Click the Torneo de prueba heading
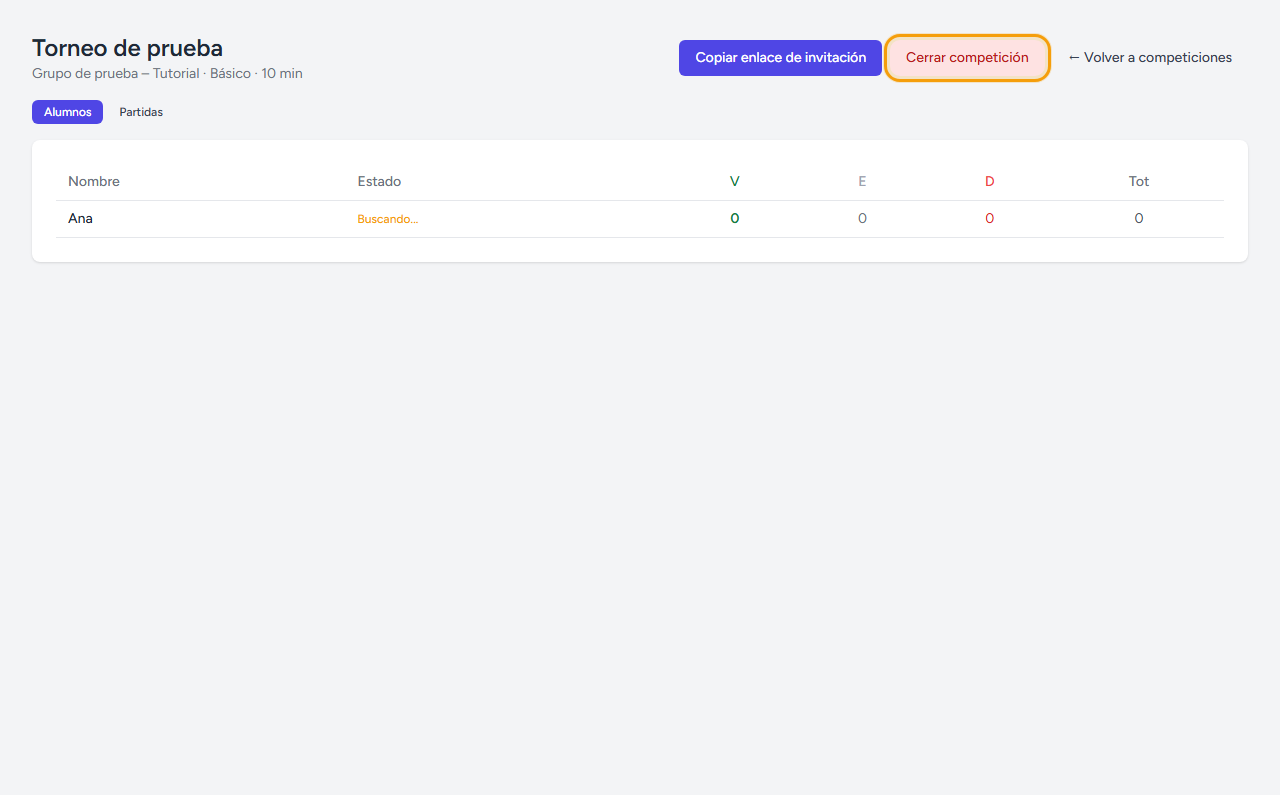 [127, 48]
